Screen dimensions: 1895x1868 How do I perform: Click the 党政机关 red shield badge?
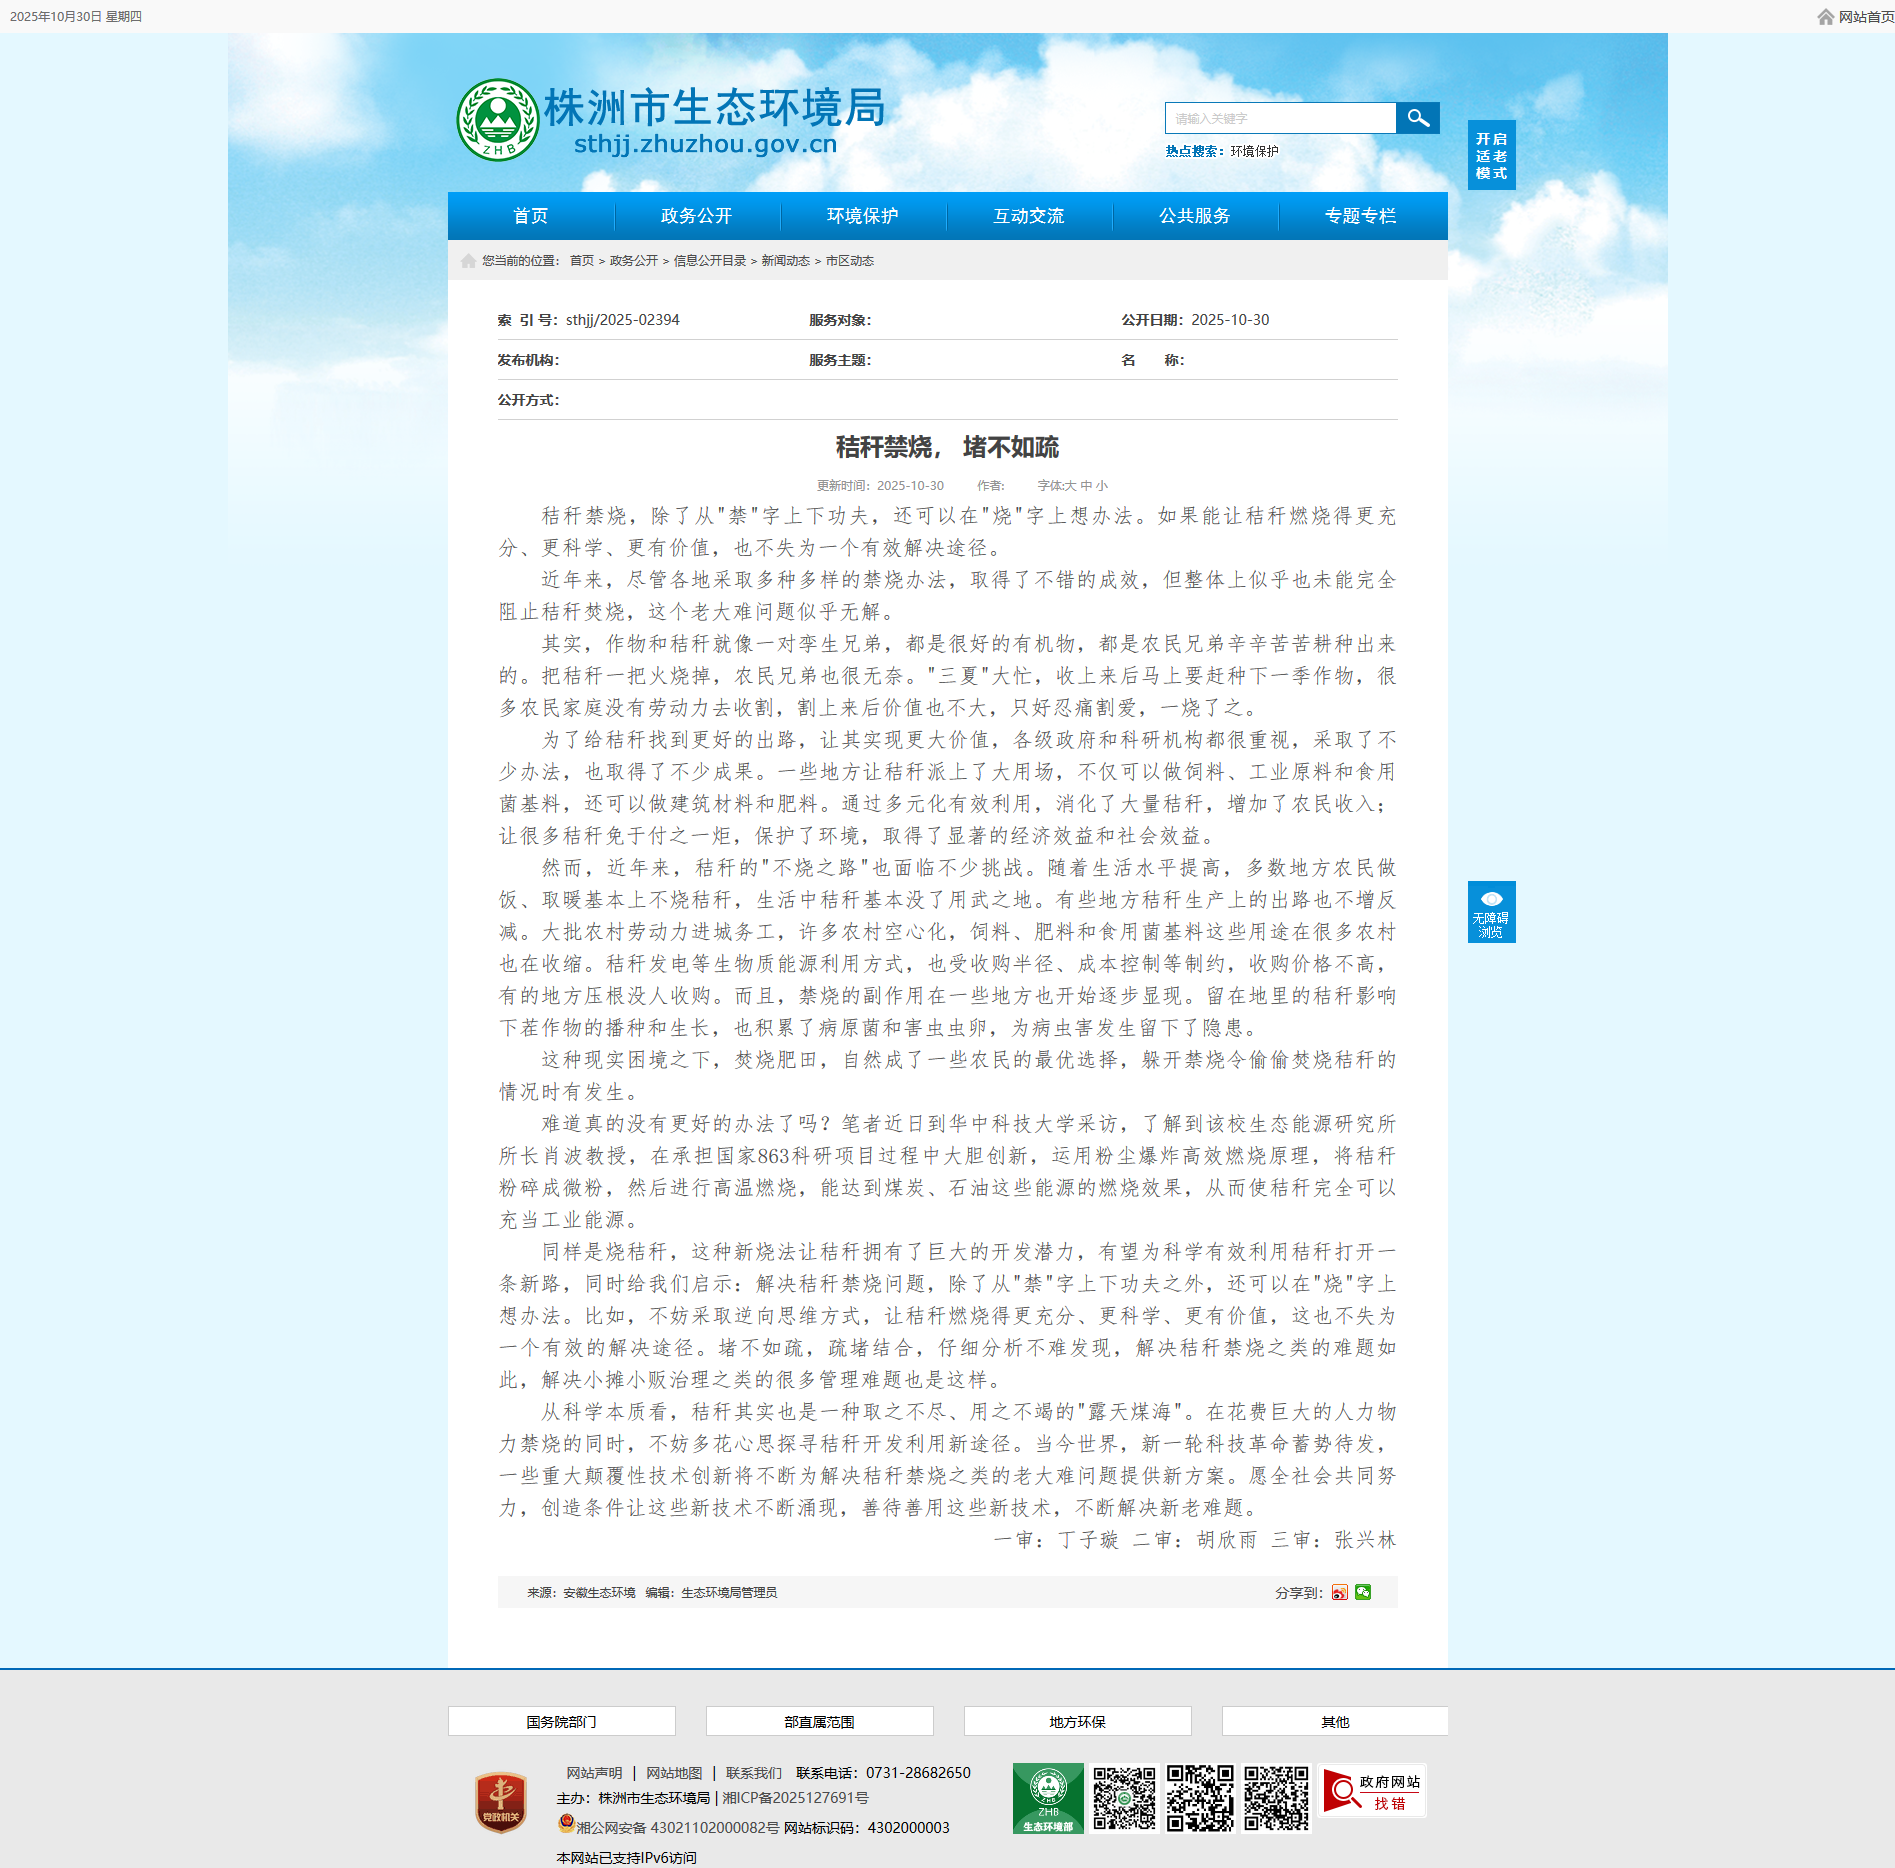click(501, 1803)
